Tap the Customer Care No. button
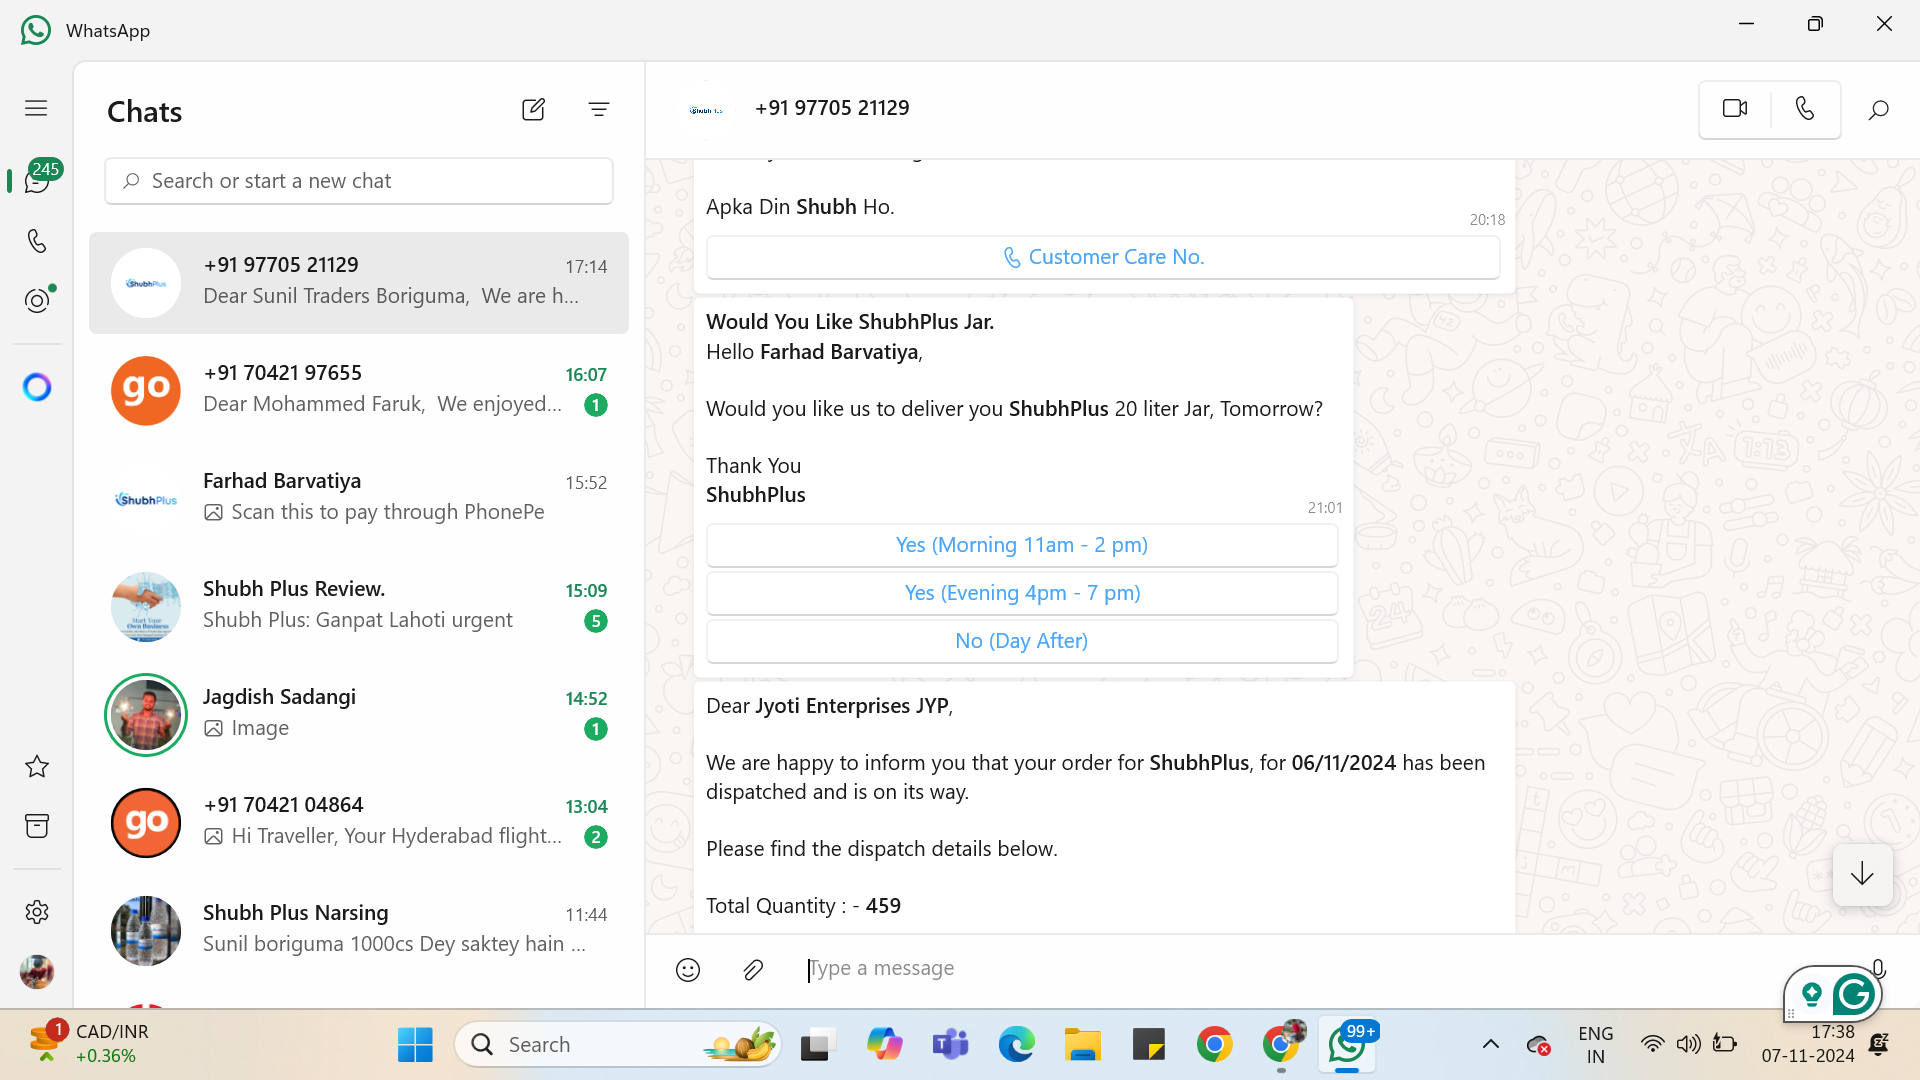Viewport: 1920px width, 1080px height. coord(1103,257)
